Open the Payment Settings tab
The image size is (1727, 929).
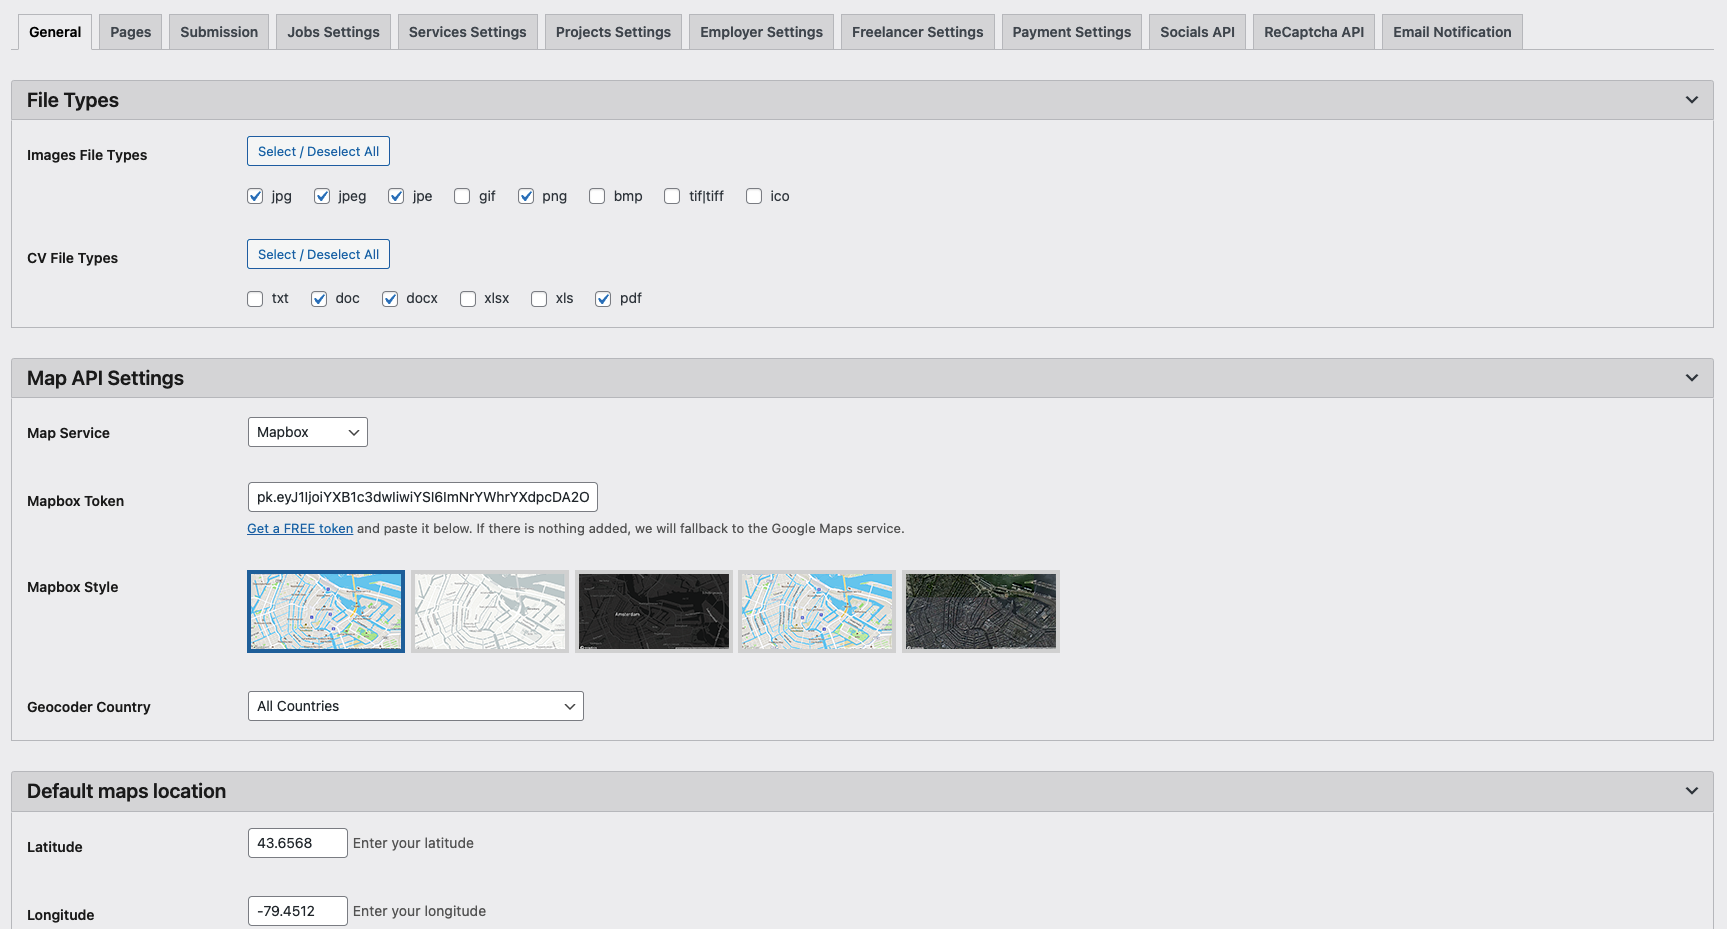[x=1071, y=31]
